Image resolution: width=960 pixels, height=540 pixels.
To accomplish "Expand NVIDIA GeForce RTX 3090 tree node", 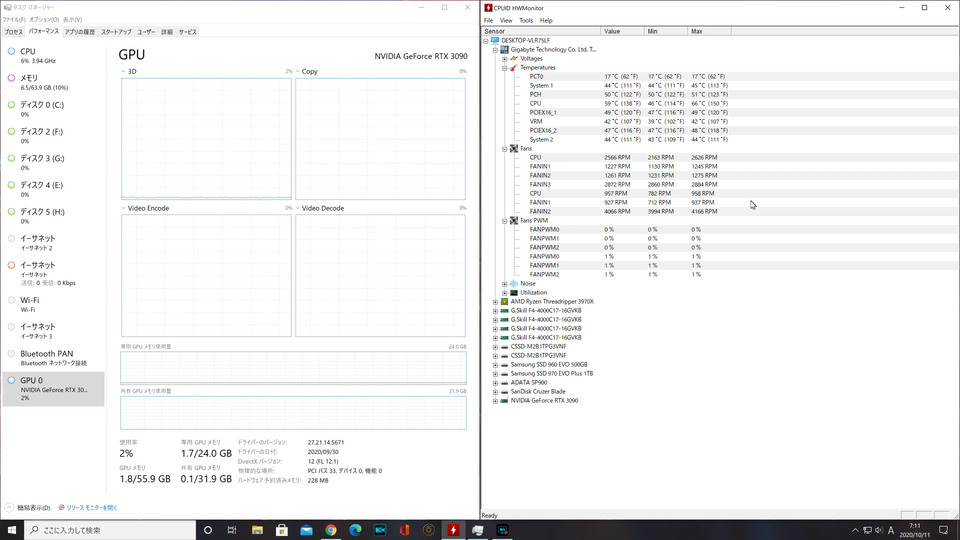I will point(495,401).
